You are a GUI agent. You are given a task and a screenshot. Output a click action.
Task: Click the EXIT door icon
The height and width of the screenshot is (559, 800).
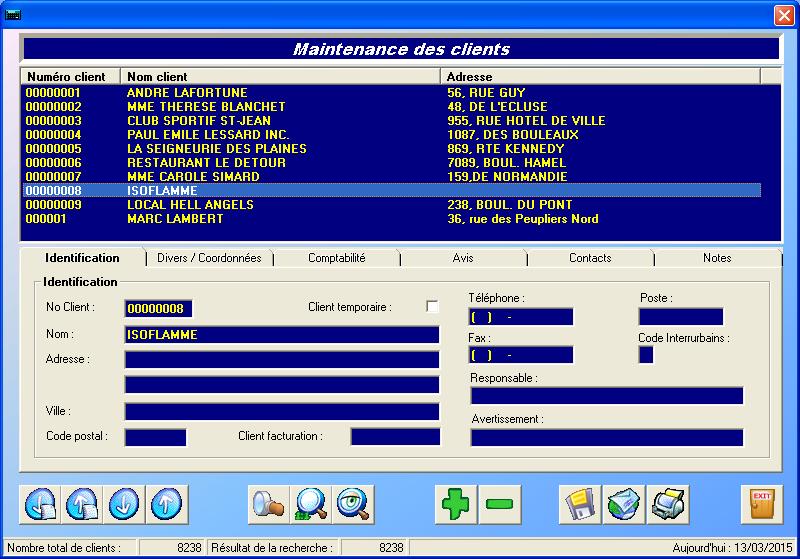coord(761,504)
